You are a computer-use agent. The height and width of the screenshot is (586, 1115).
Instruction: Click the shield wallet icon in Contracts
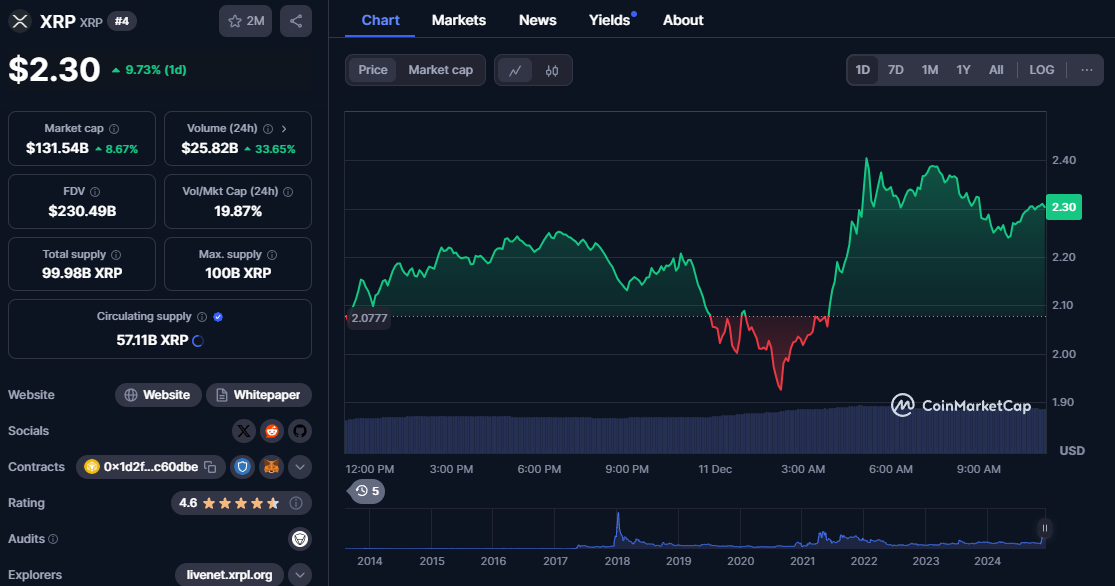(242, 467)
